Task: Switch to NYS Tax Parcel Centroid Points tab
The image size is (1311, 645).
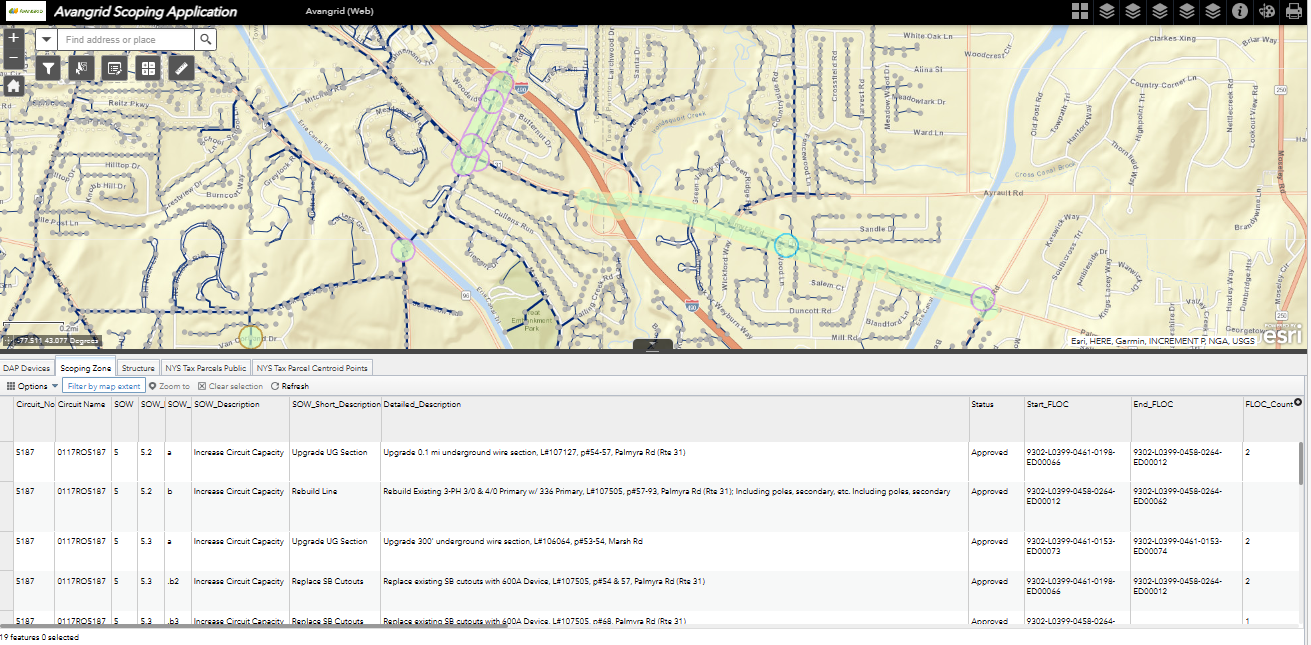Action: (x=312, y=368)
